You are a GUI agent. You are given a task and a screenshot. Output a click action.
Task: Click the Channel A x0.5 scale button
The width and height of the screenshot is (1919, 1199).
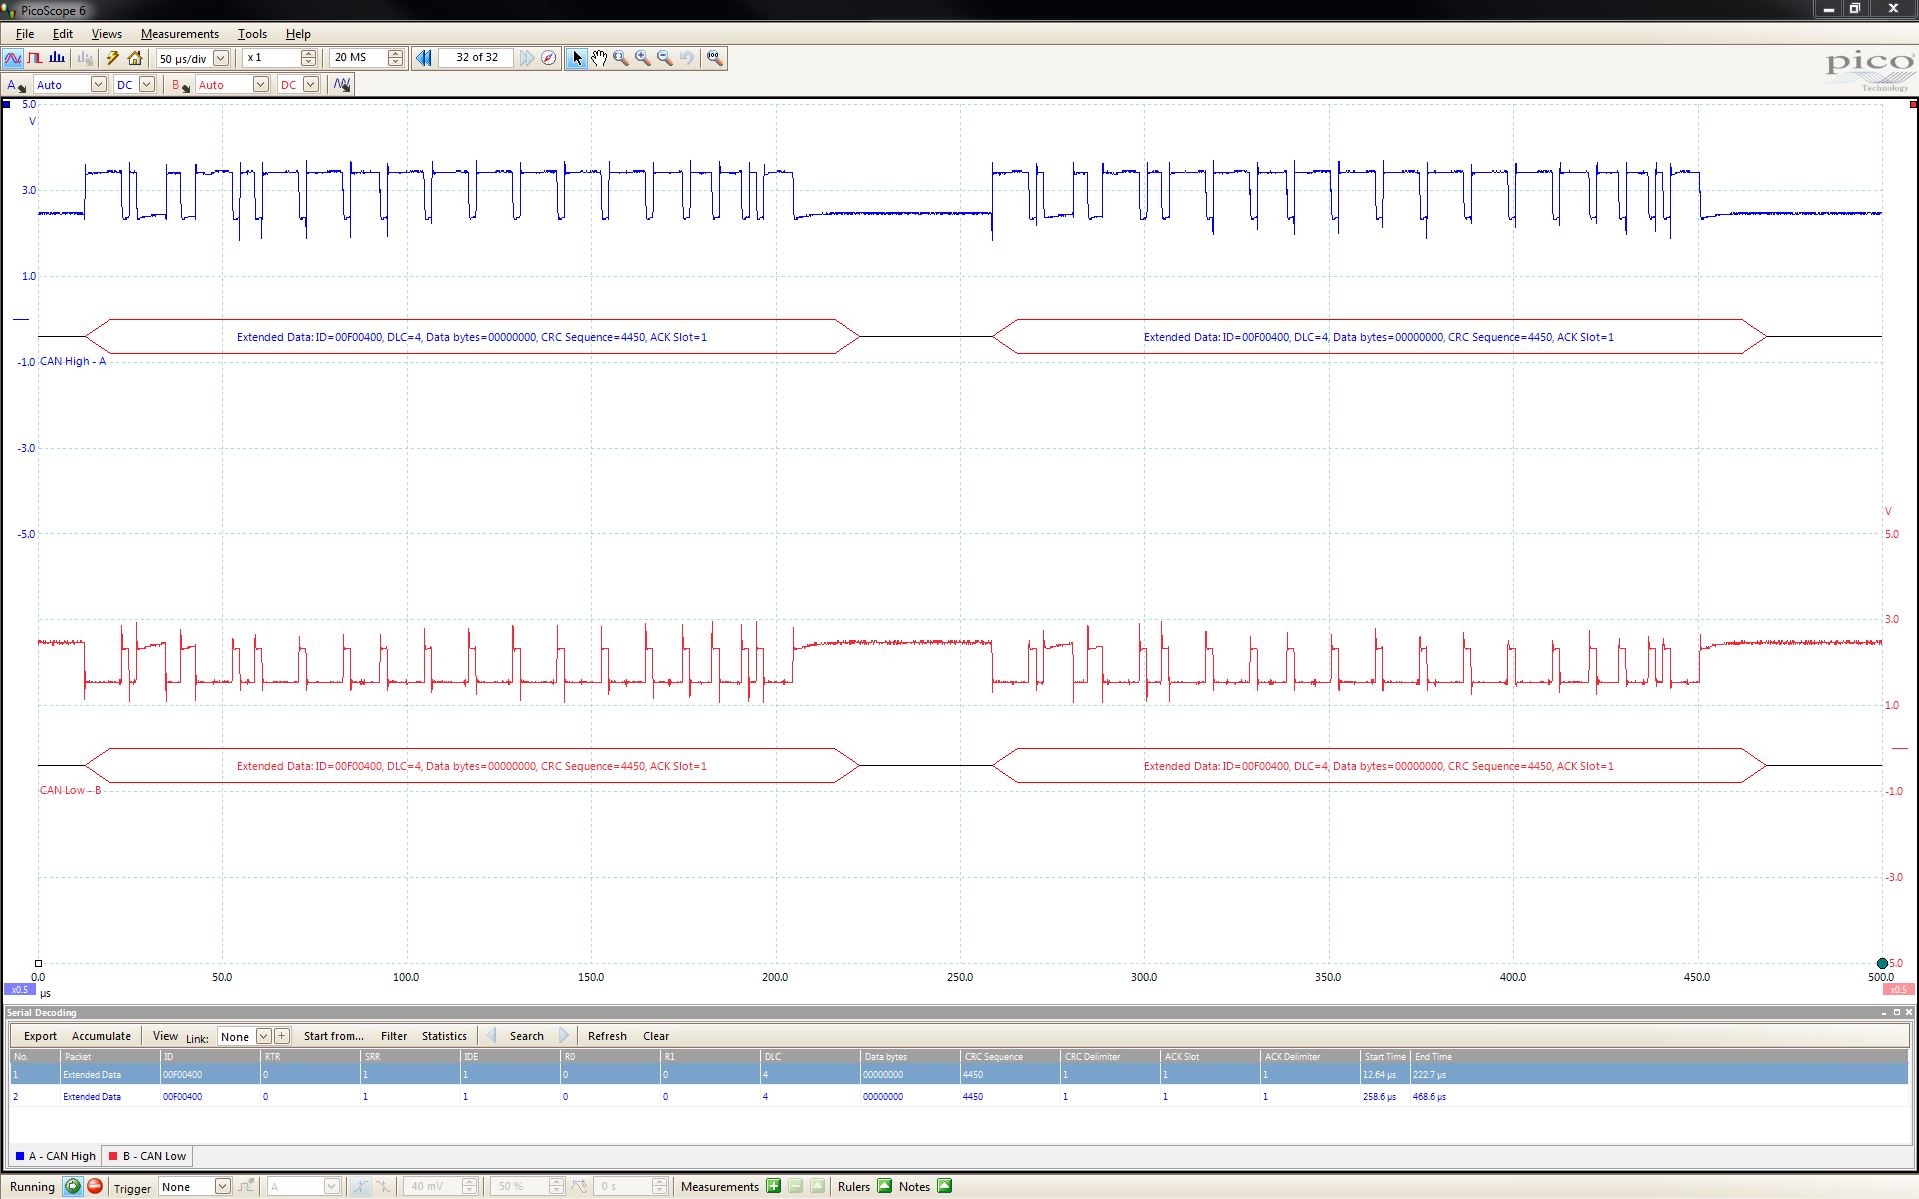19,990
